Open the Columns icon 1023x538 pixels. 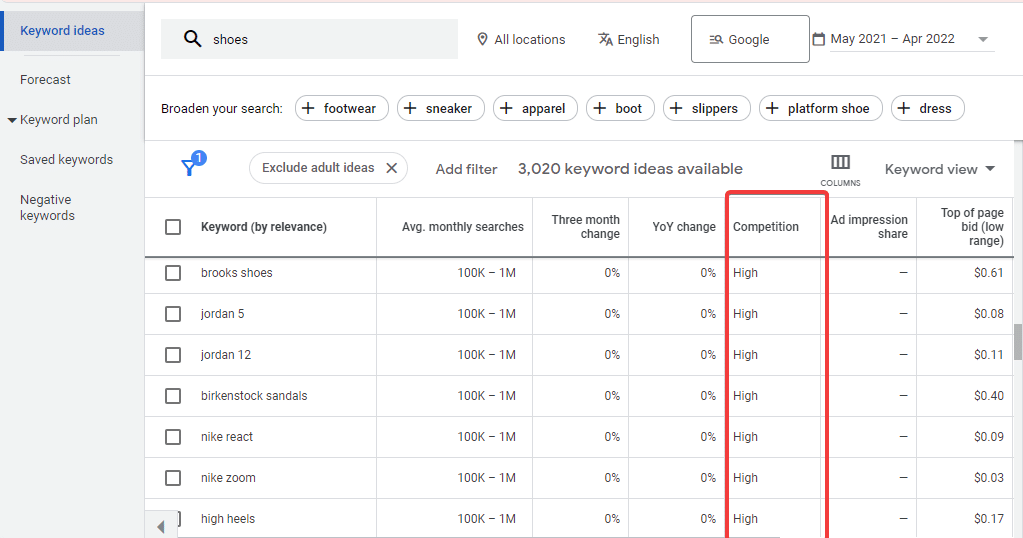(x=840, y=163)
